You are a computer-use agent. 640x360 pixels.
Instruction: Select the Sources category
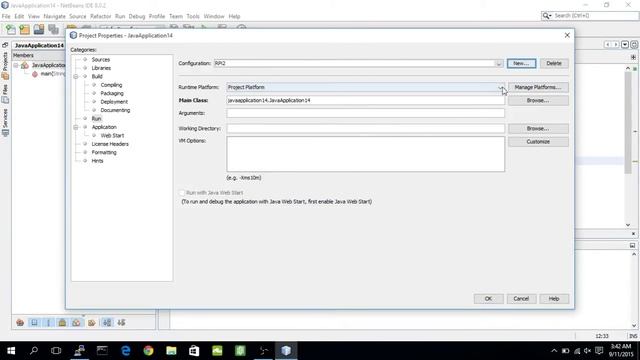(x=101, y=60)
